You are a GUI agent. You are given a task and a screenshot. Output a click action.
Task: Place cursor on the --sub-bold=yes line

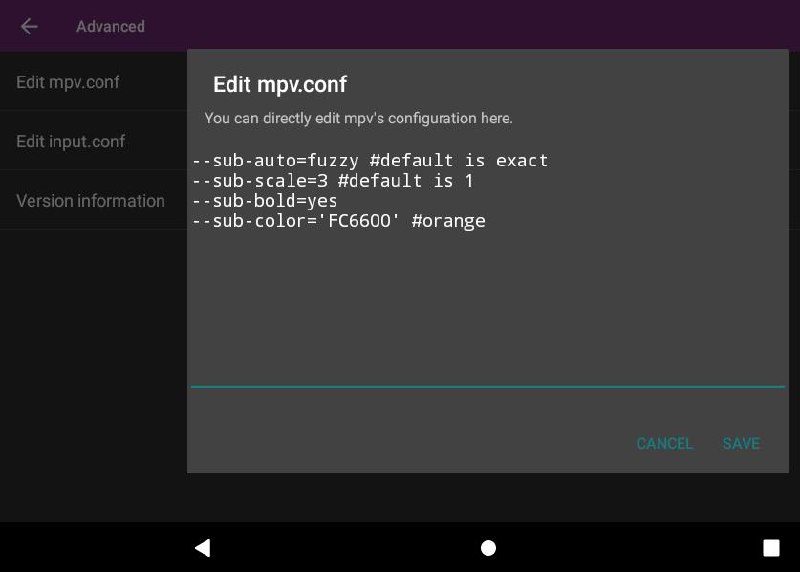click(264, 201)
